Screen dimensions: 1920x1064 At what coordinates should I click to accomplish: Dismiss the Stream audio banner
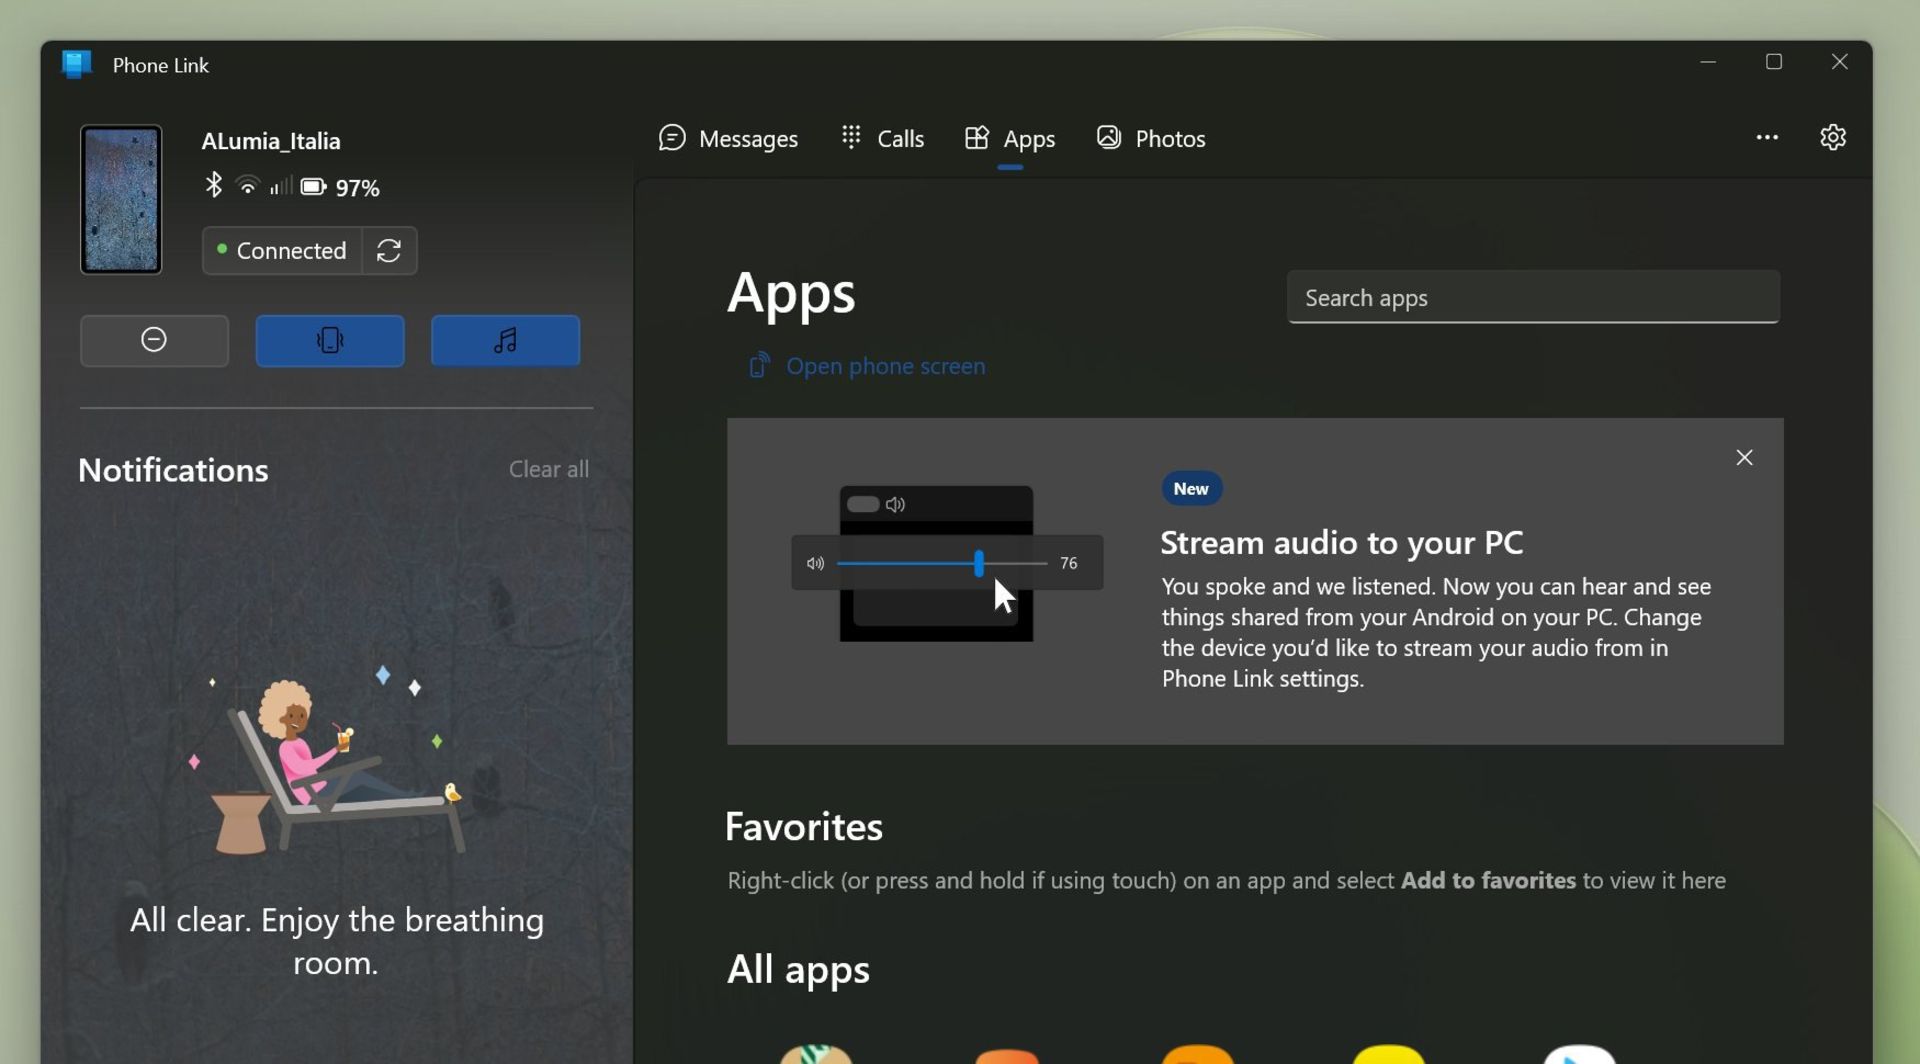click(1744, 457)
